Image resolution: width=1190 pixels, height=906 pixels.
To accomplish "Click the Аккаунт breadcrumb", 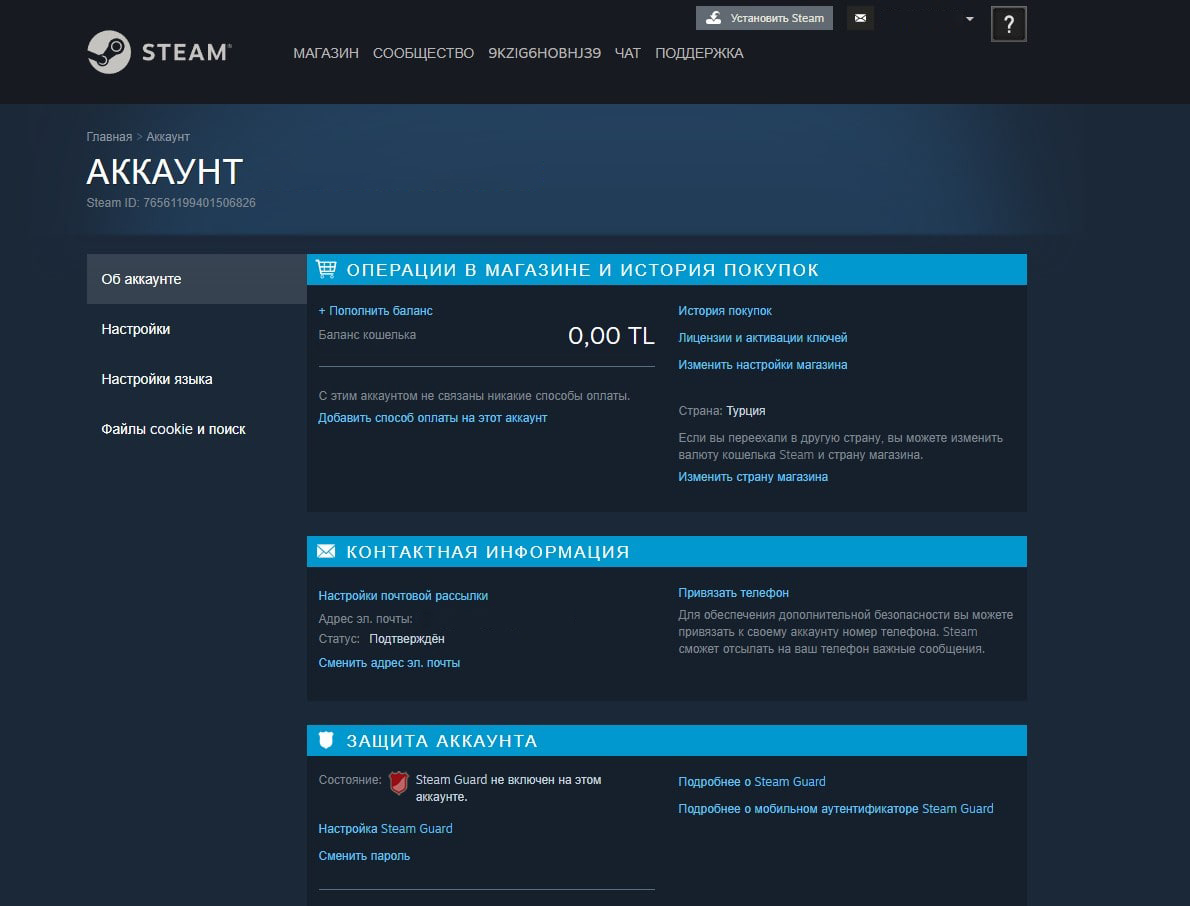I will [x=168, y=137].
